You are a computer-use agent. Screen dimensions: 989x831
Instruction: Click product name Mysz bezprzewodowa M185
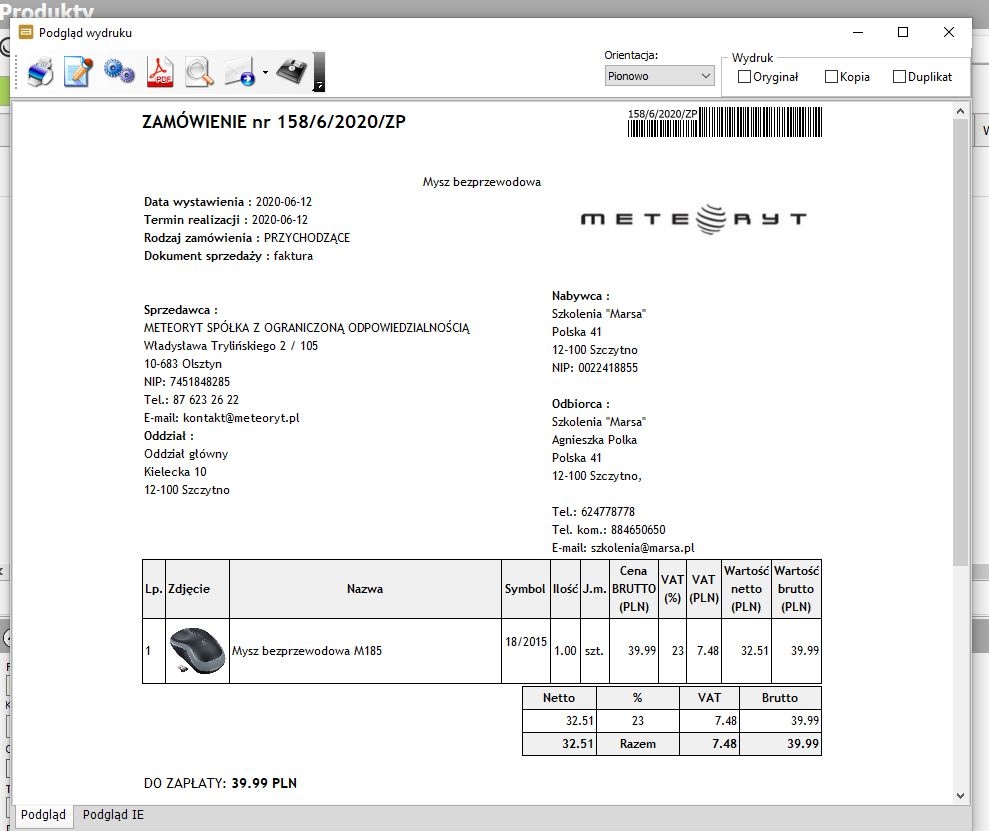point(307,651)
